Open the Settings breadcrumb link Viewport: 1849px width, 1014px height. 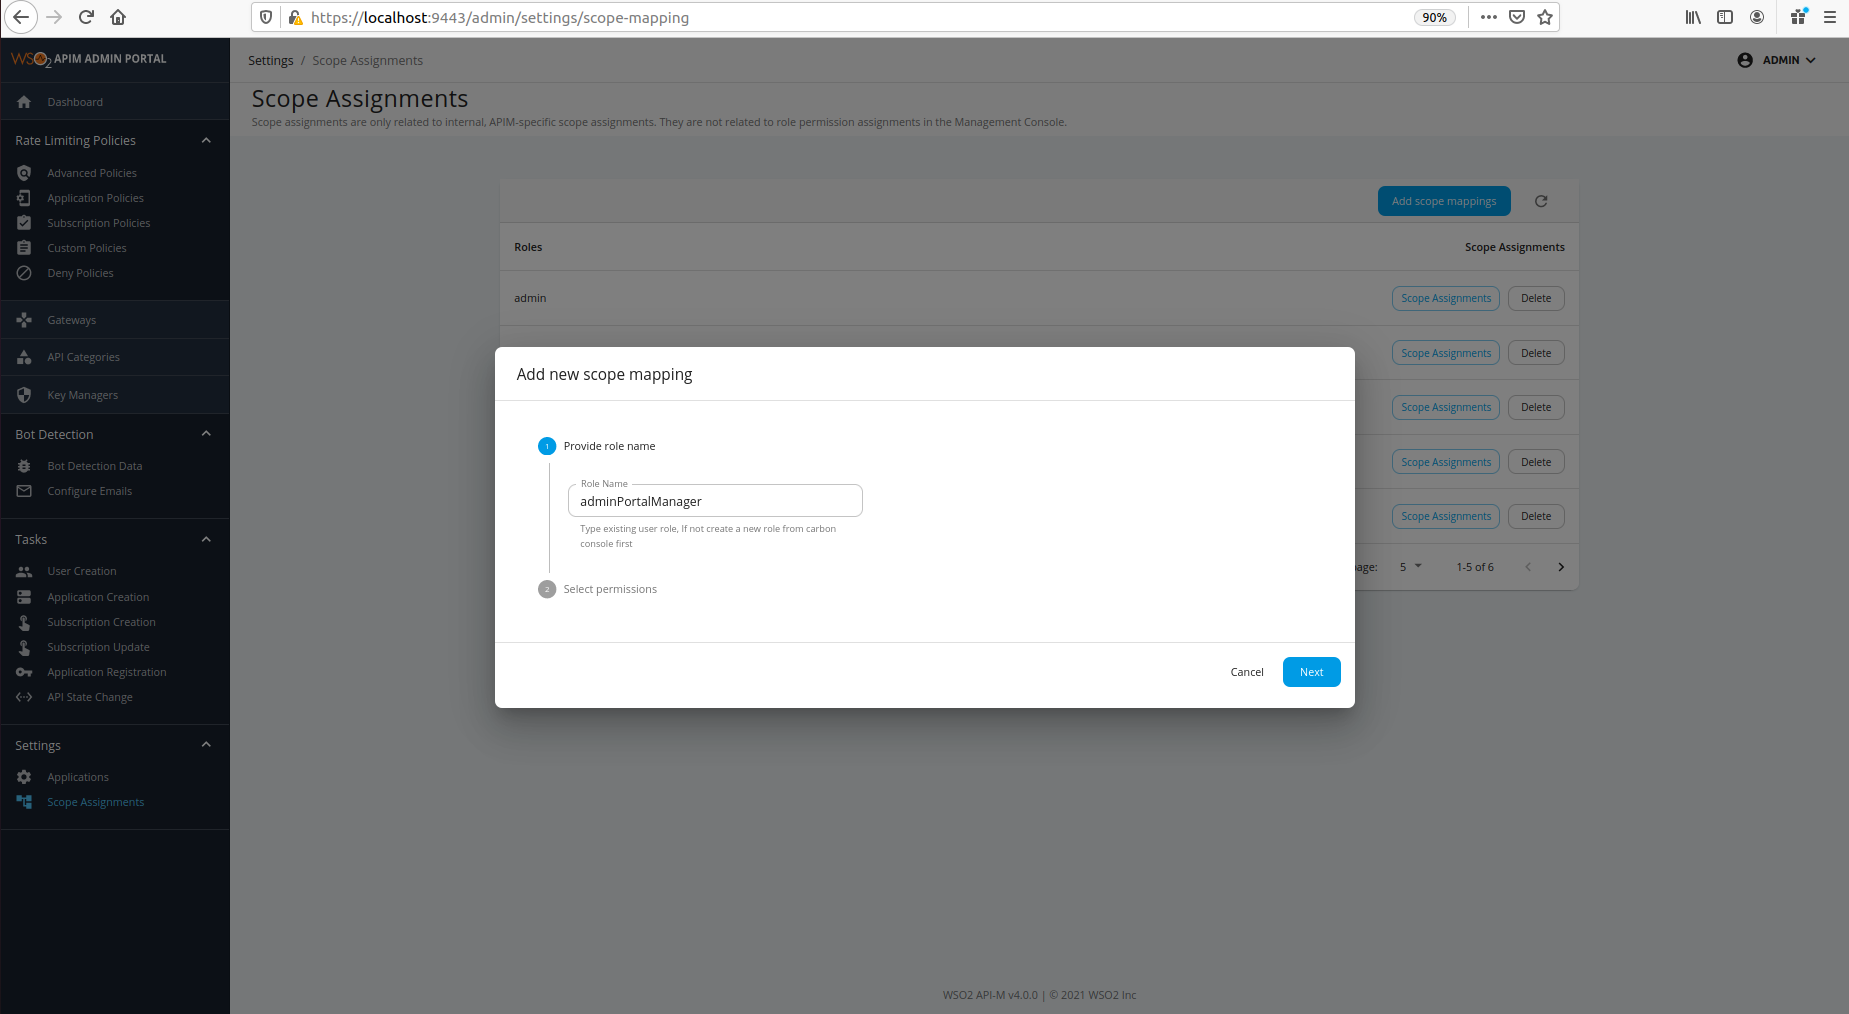270,60
